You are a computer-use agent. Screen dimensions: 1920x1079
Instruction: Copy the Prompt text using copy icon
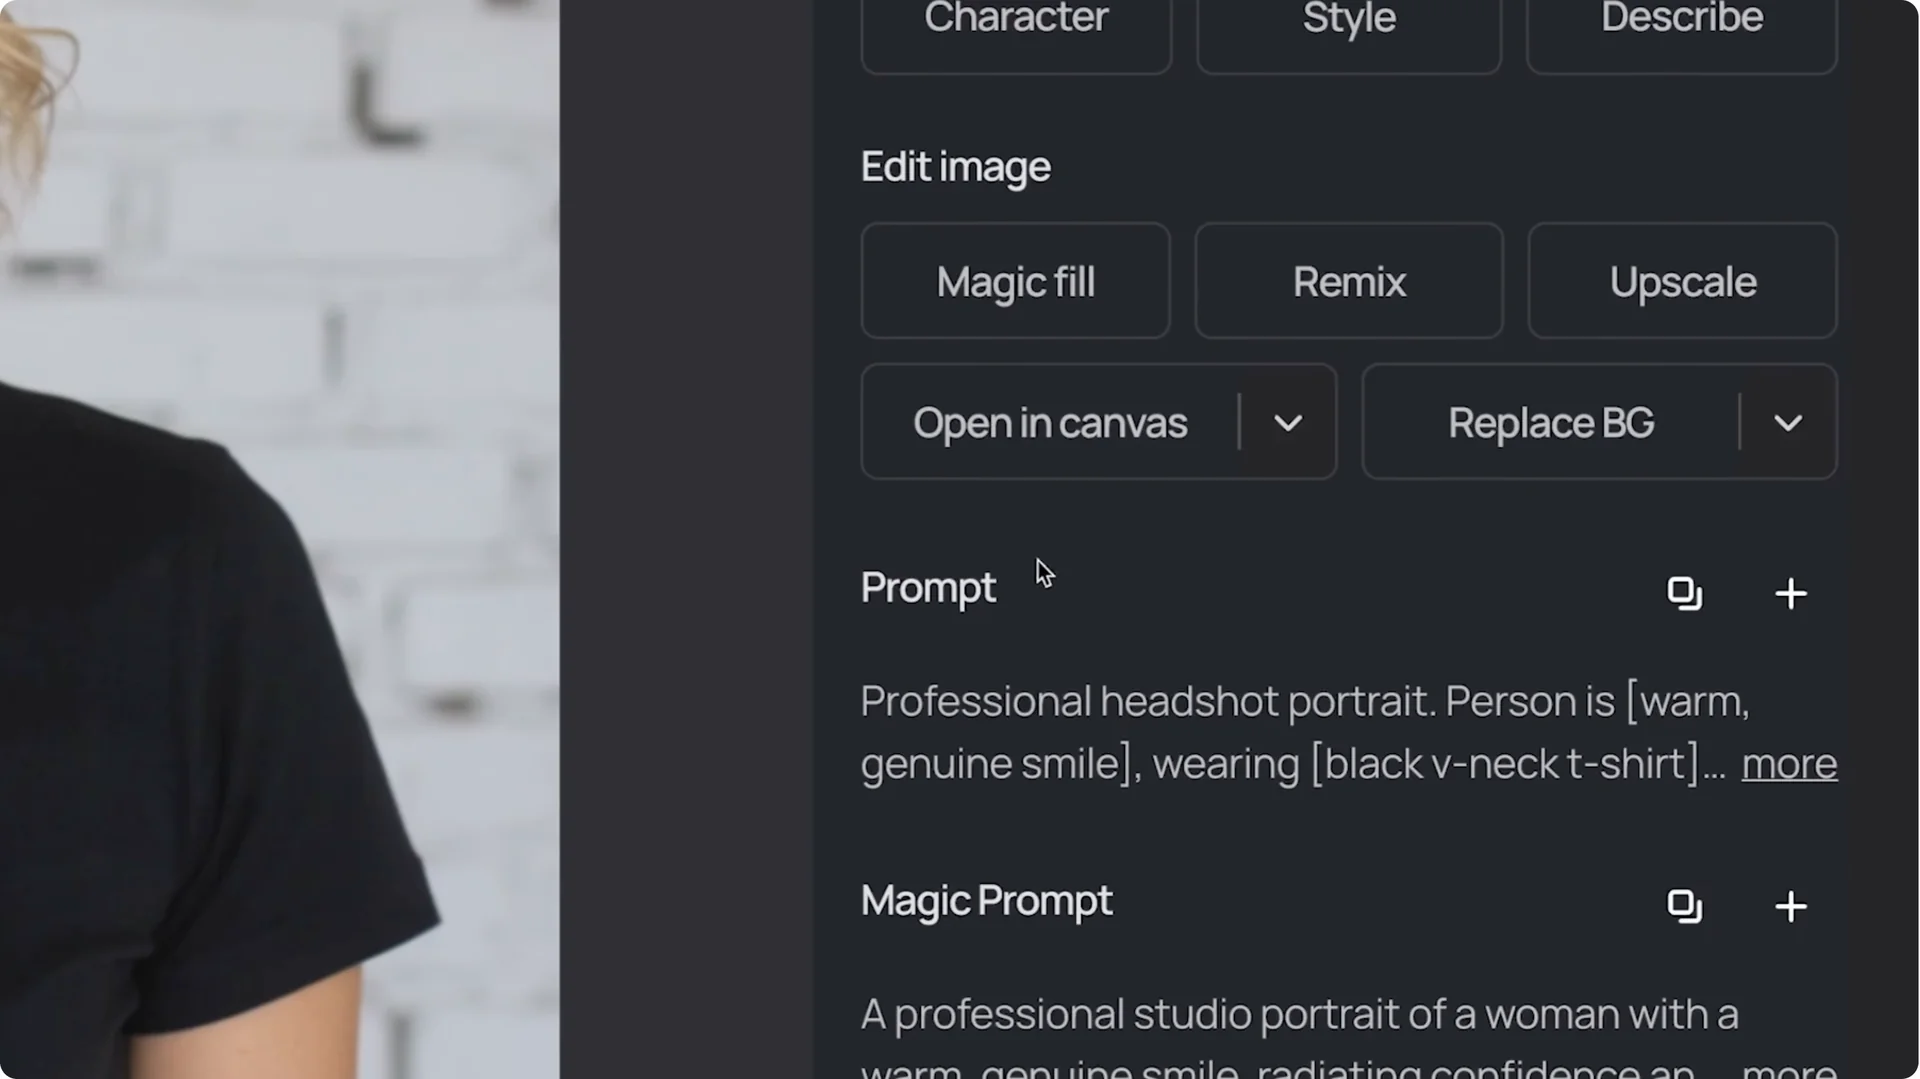[1686, 593]
